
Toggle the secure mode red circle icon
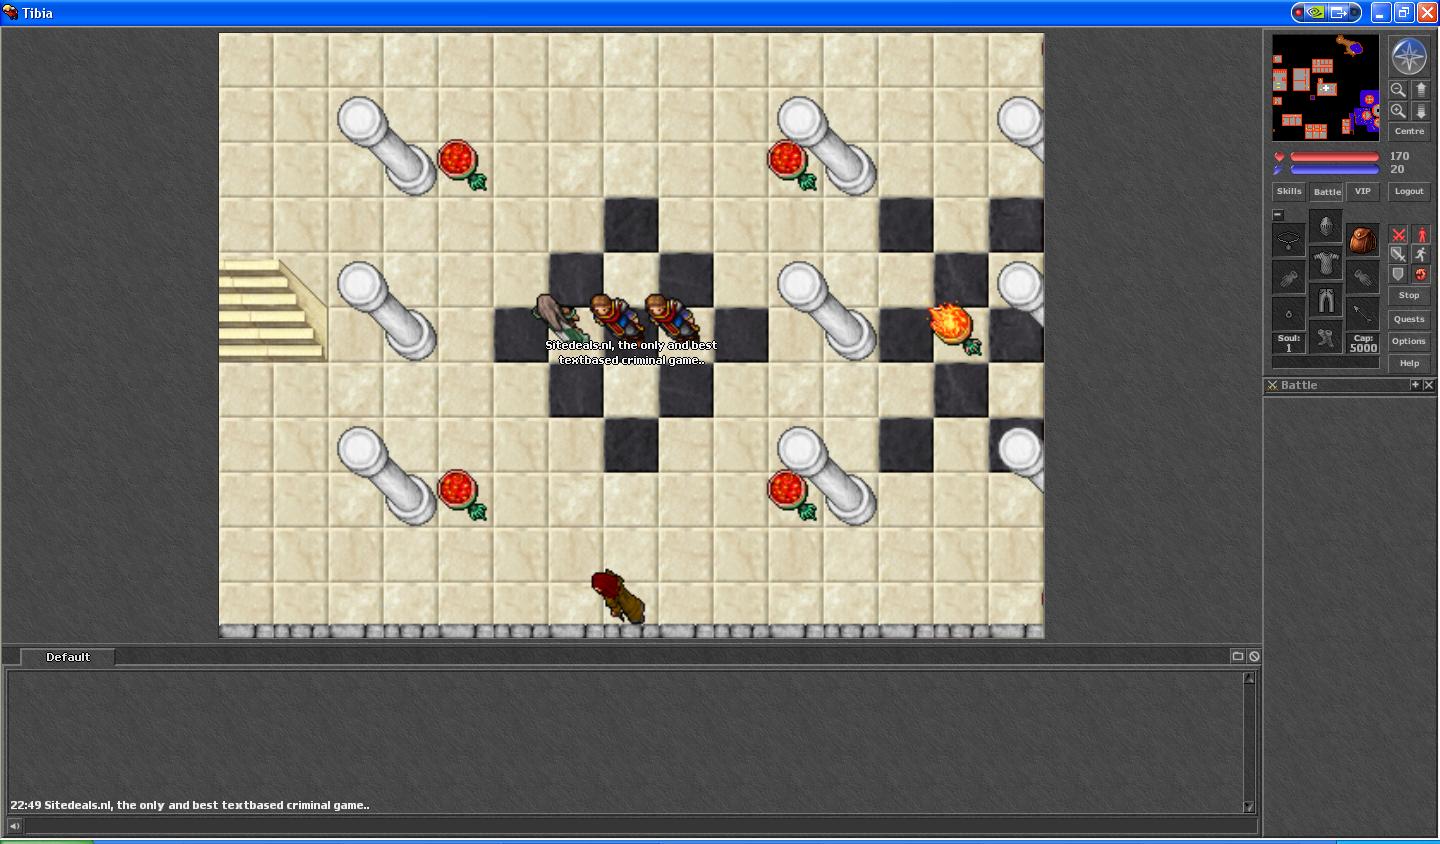point(1421,275)
